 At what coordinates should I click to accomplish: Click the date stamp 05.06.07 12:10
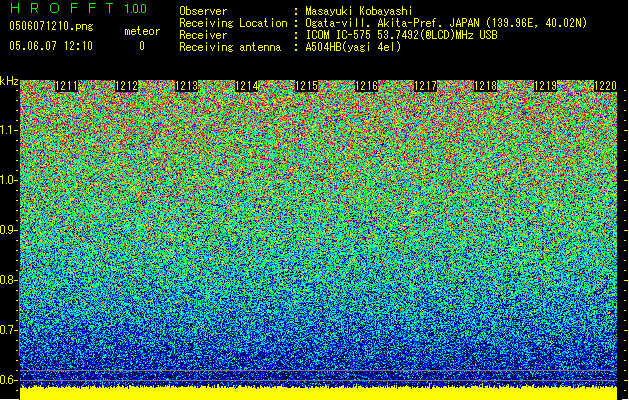click(x=51, y=46)
